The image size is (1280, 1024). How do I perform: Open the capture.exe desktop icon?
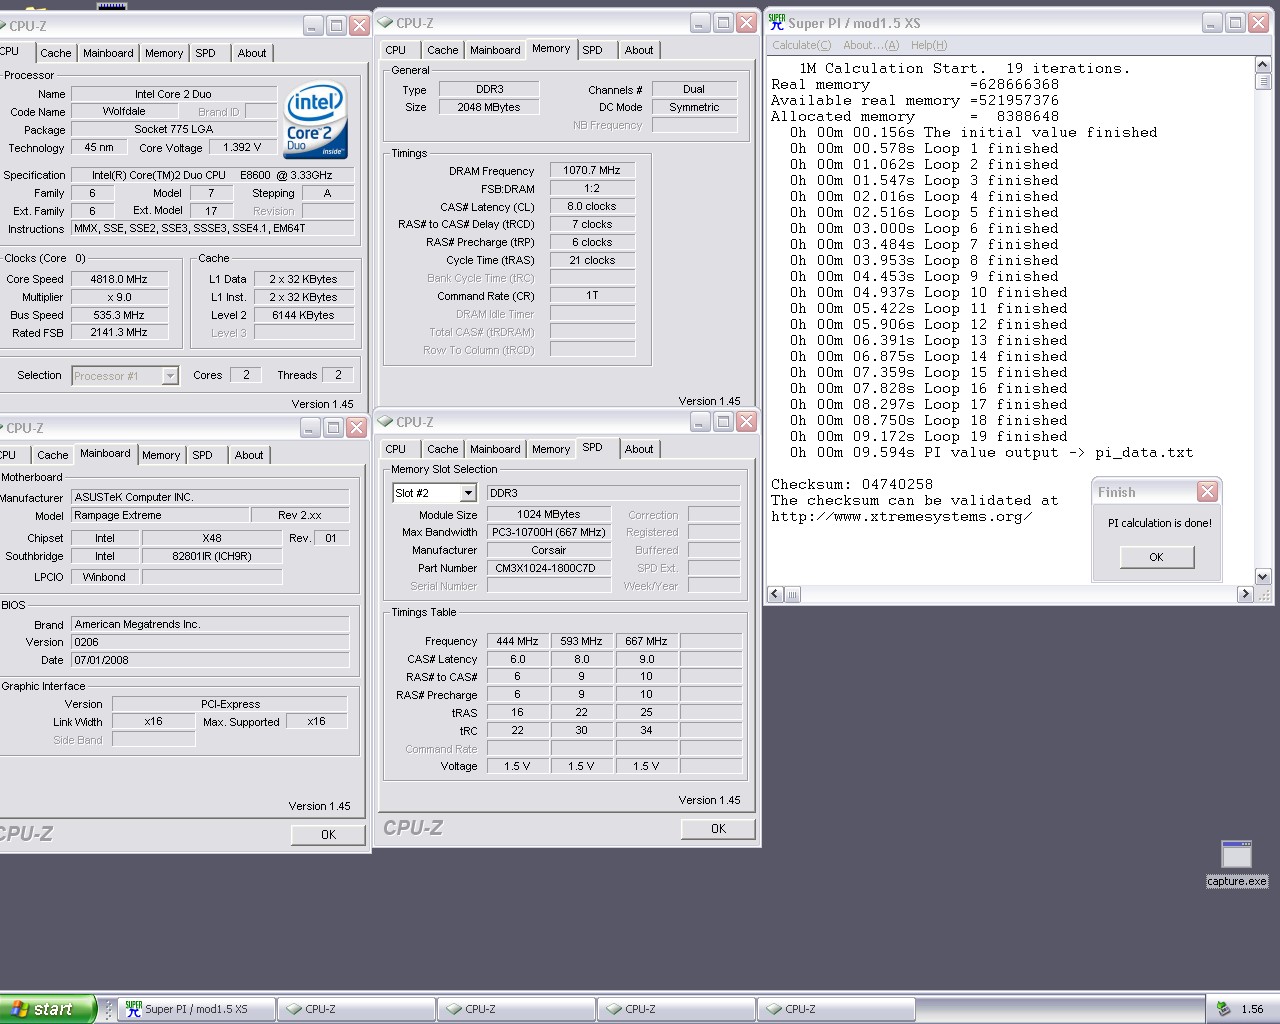point(1237,864)
